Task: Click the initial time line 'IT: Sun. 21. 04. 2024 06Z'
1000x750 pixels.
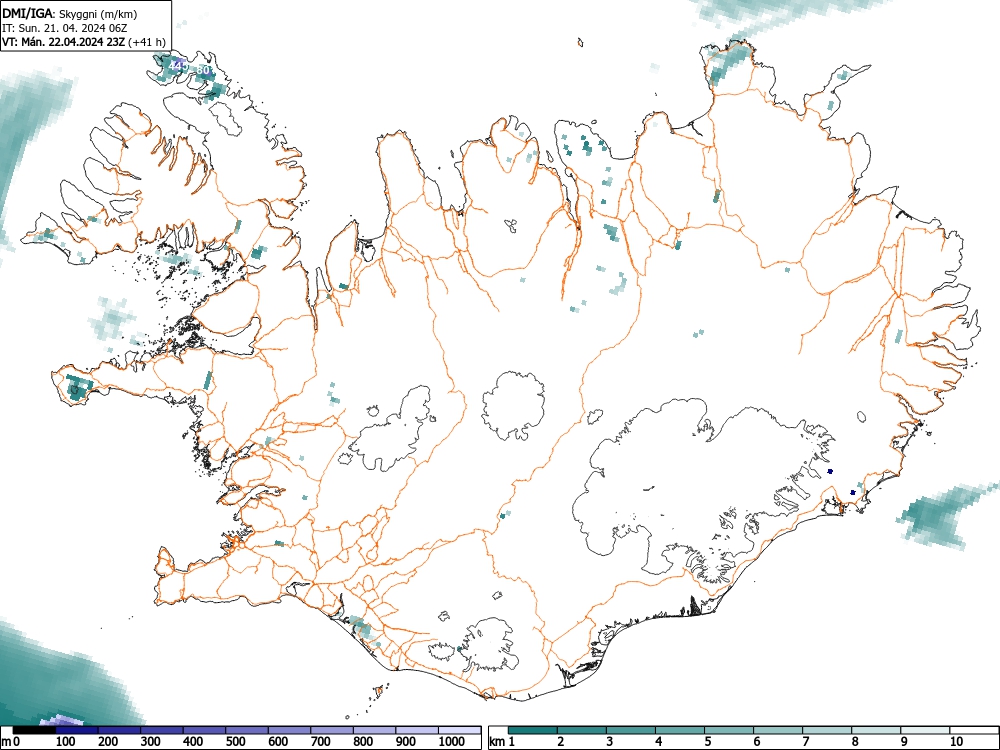Action: point(65,28)
